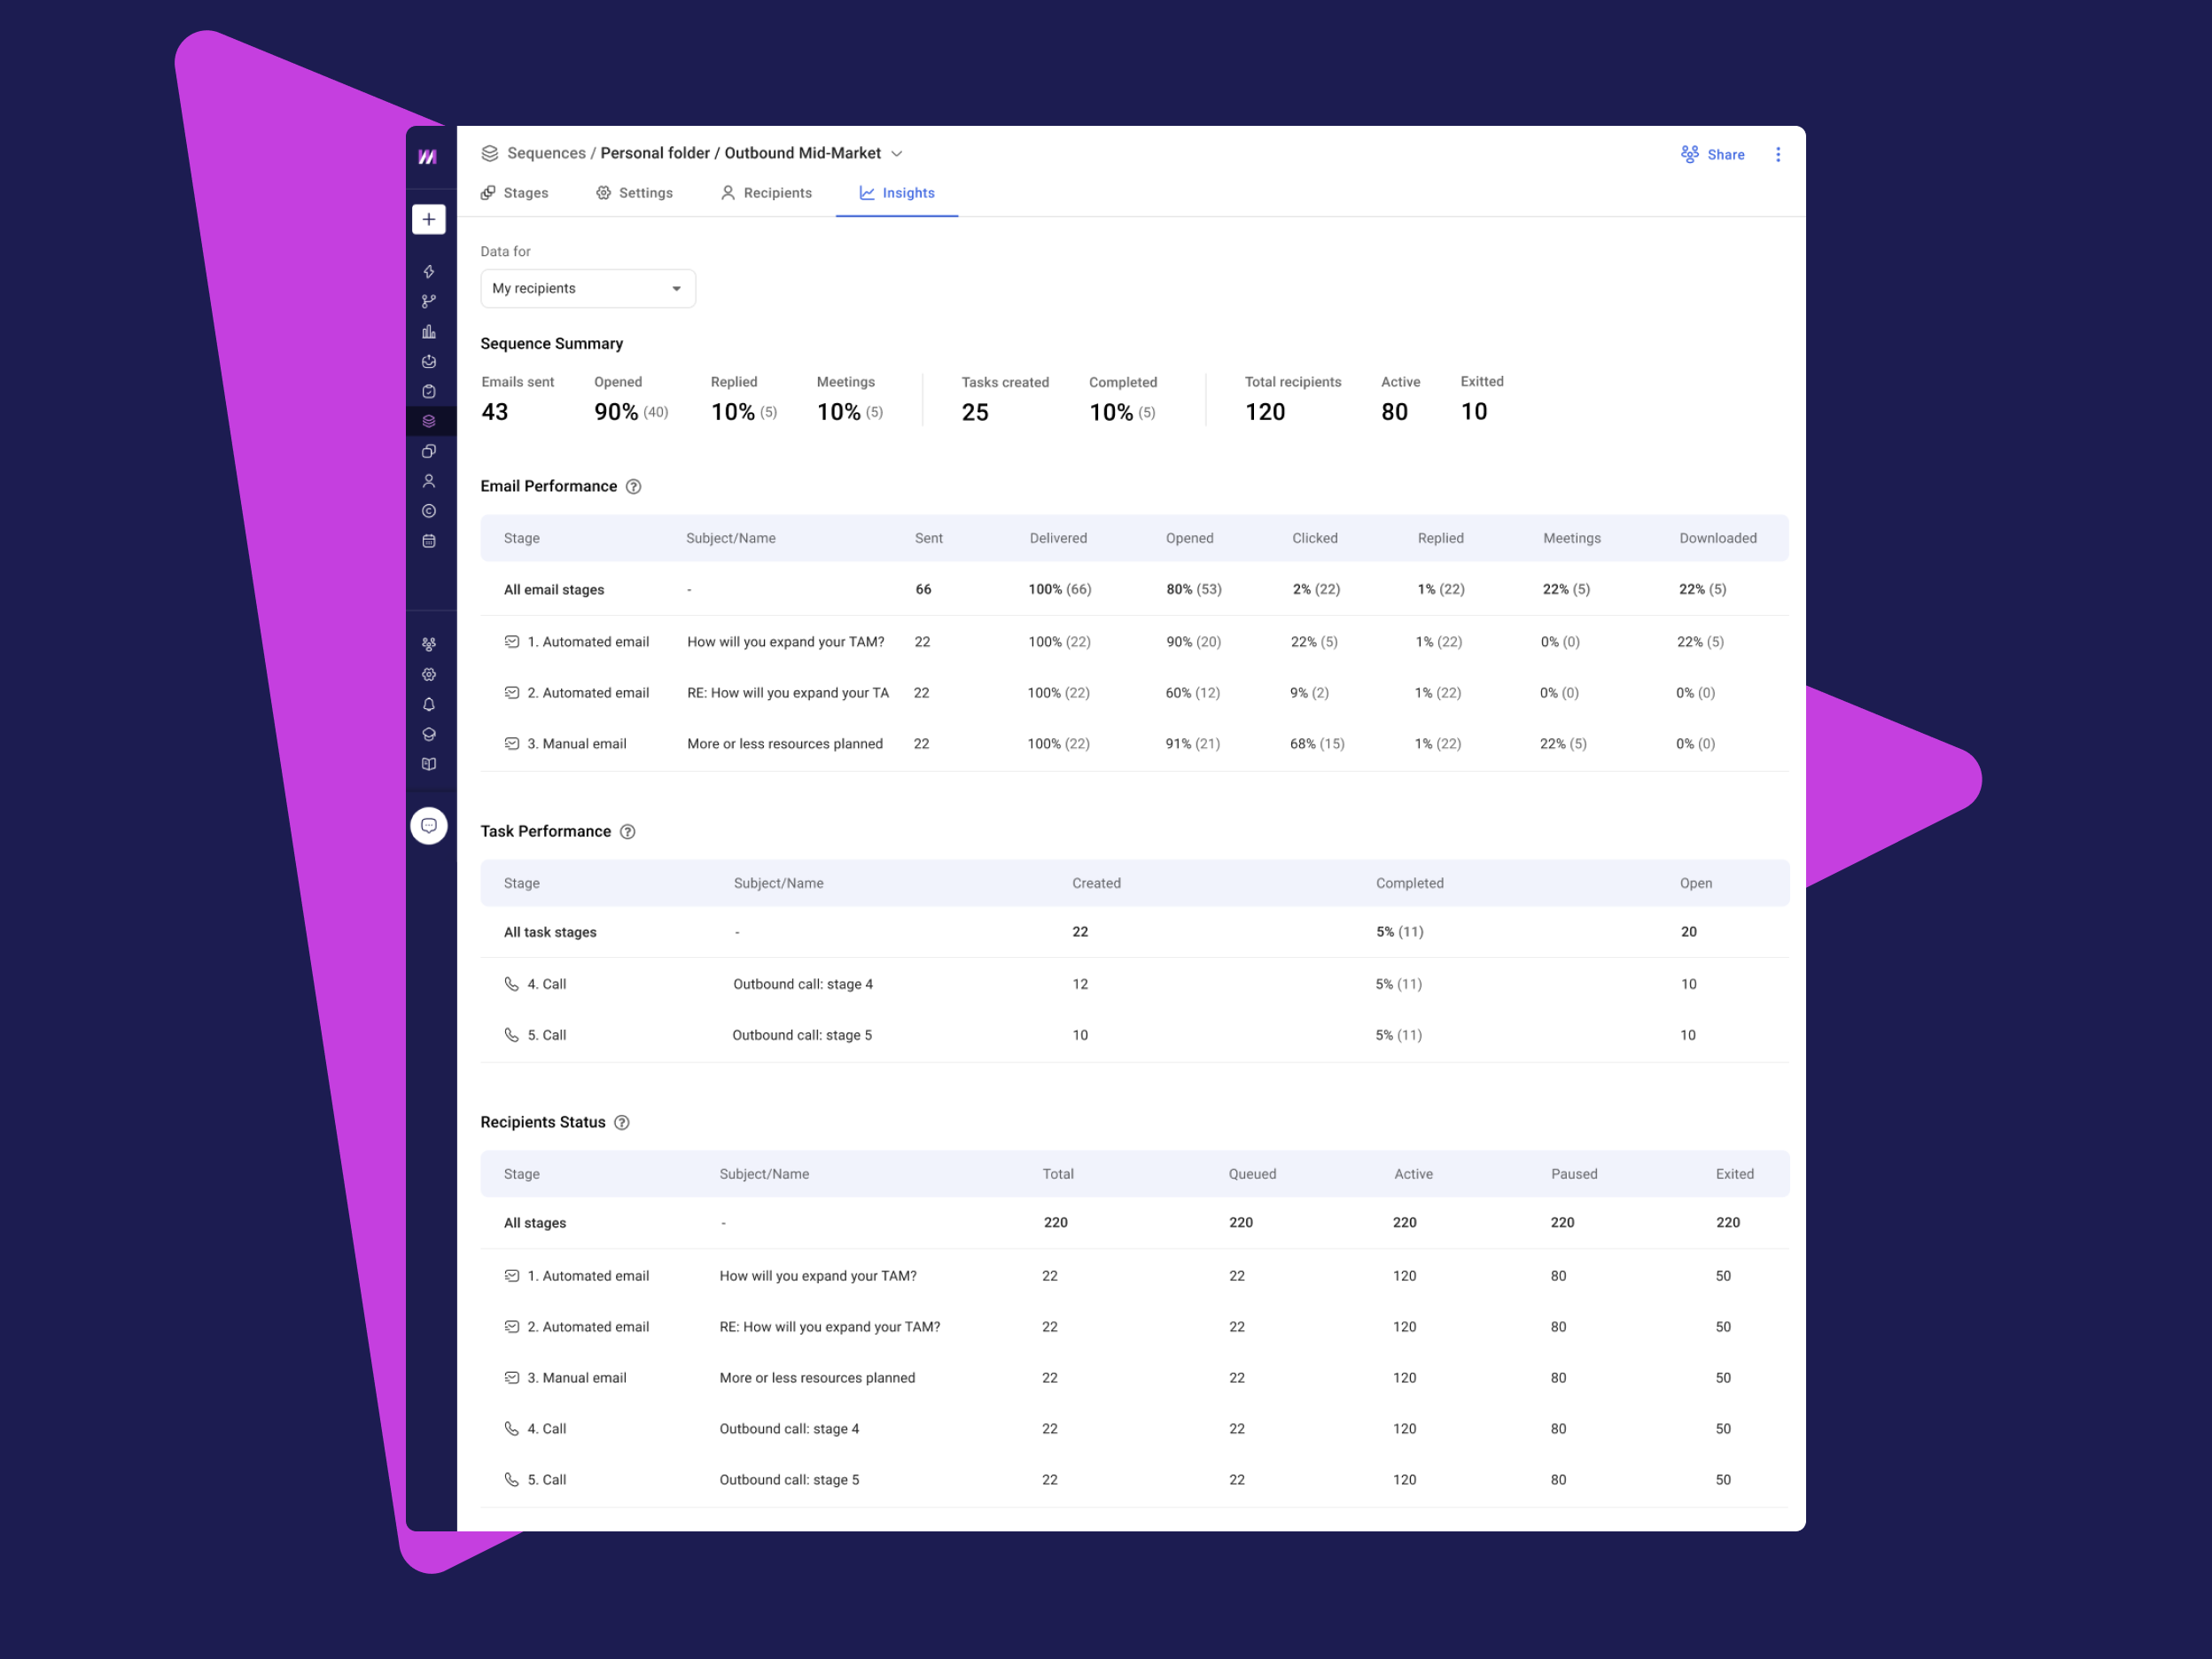Open the My recipients dropdown
2212x1659 pixels.
(587, 288)
